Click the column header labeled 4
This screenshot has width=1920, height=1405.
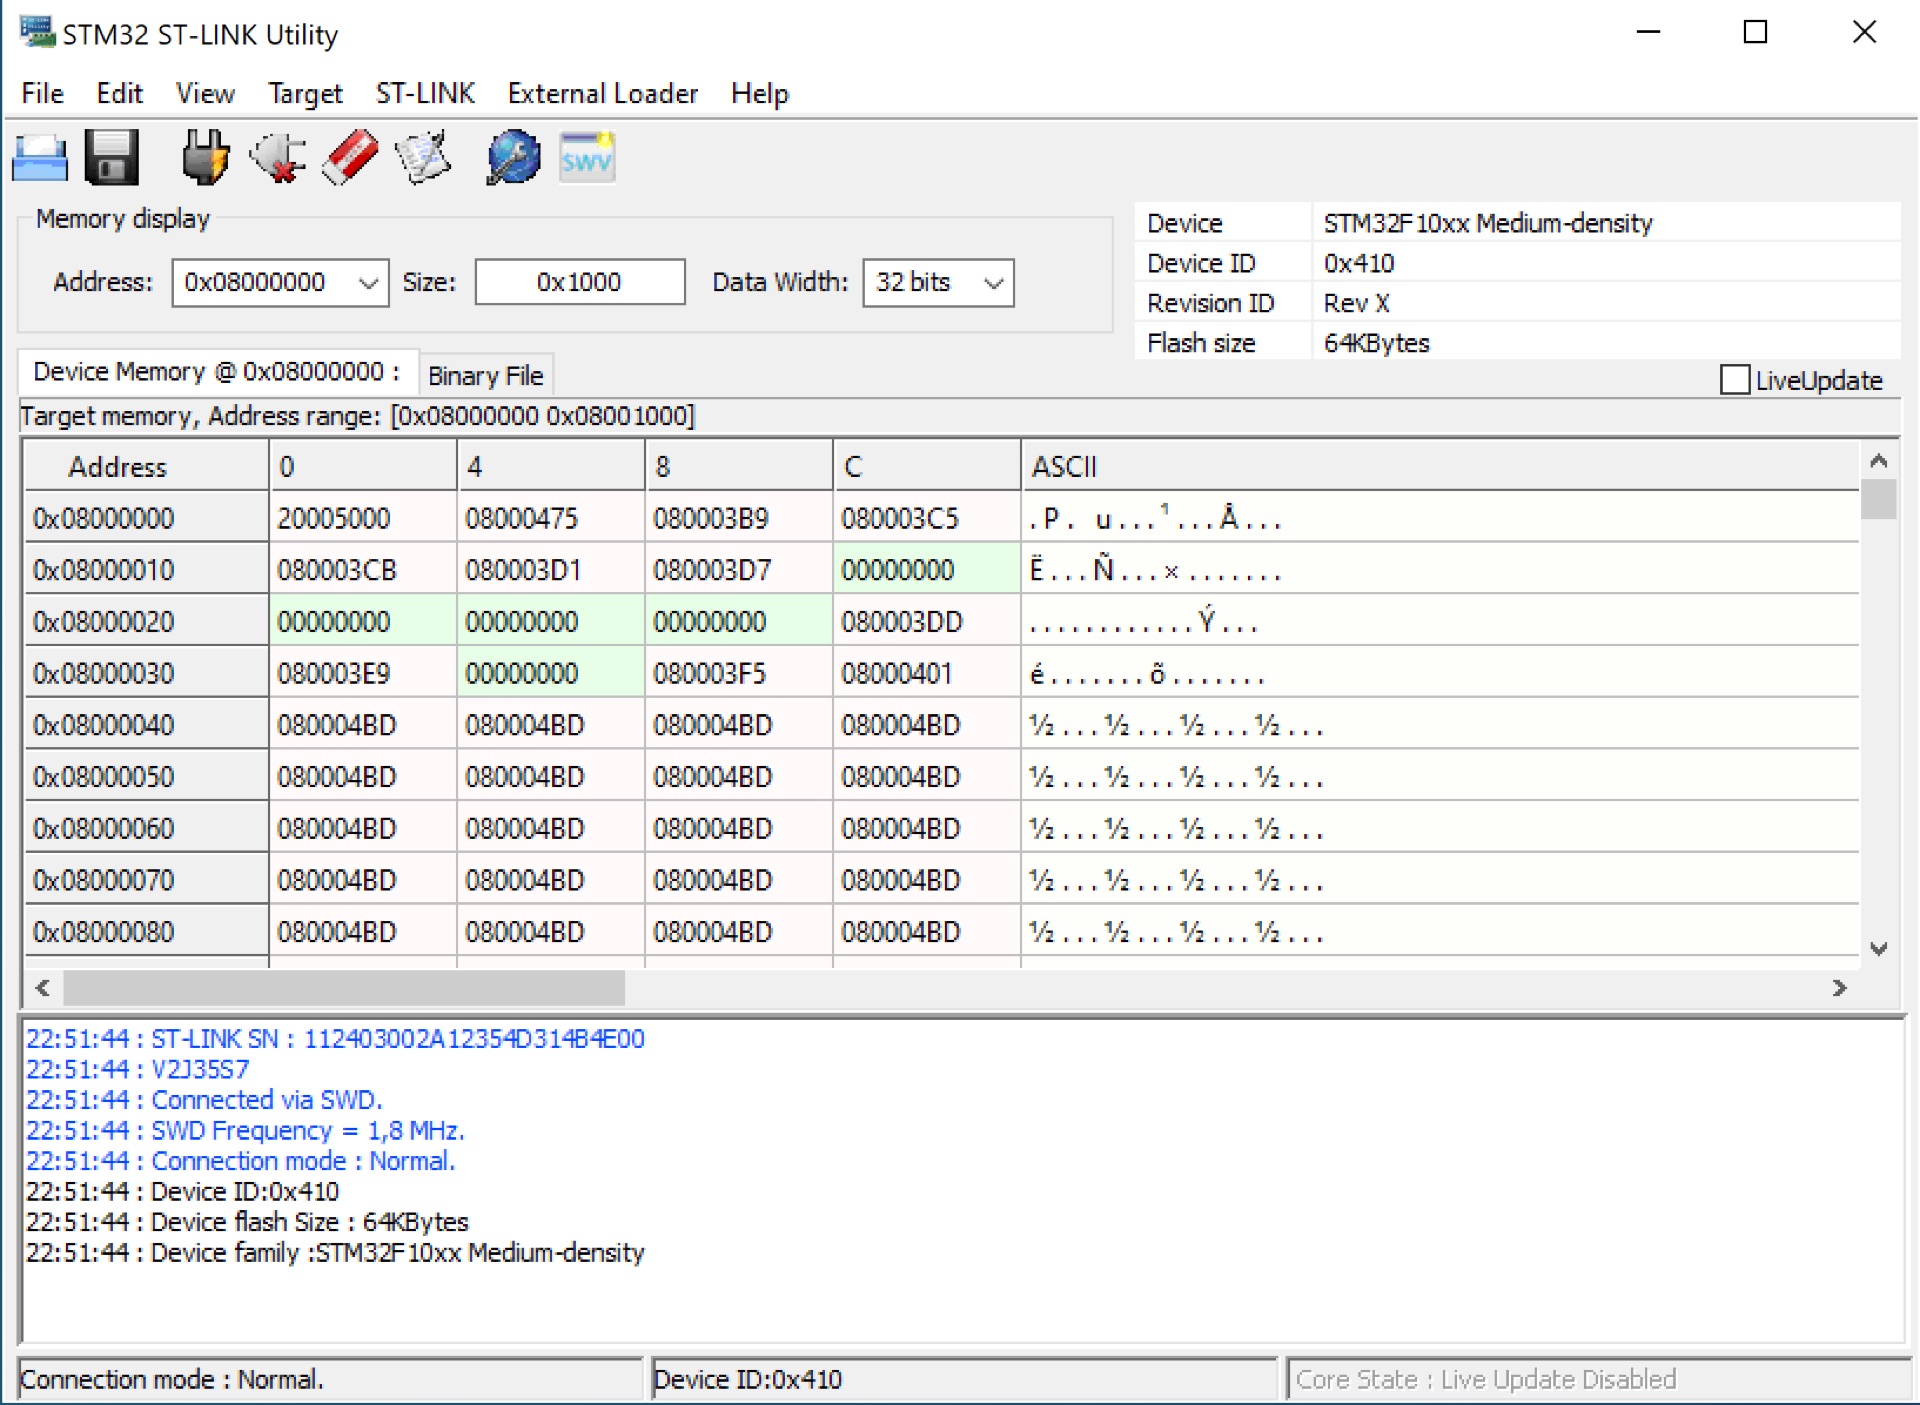(x=551, y=467)
